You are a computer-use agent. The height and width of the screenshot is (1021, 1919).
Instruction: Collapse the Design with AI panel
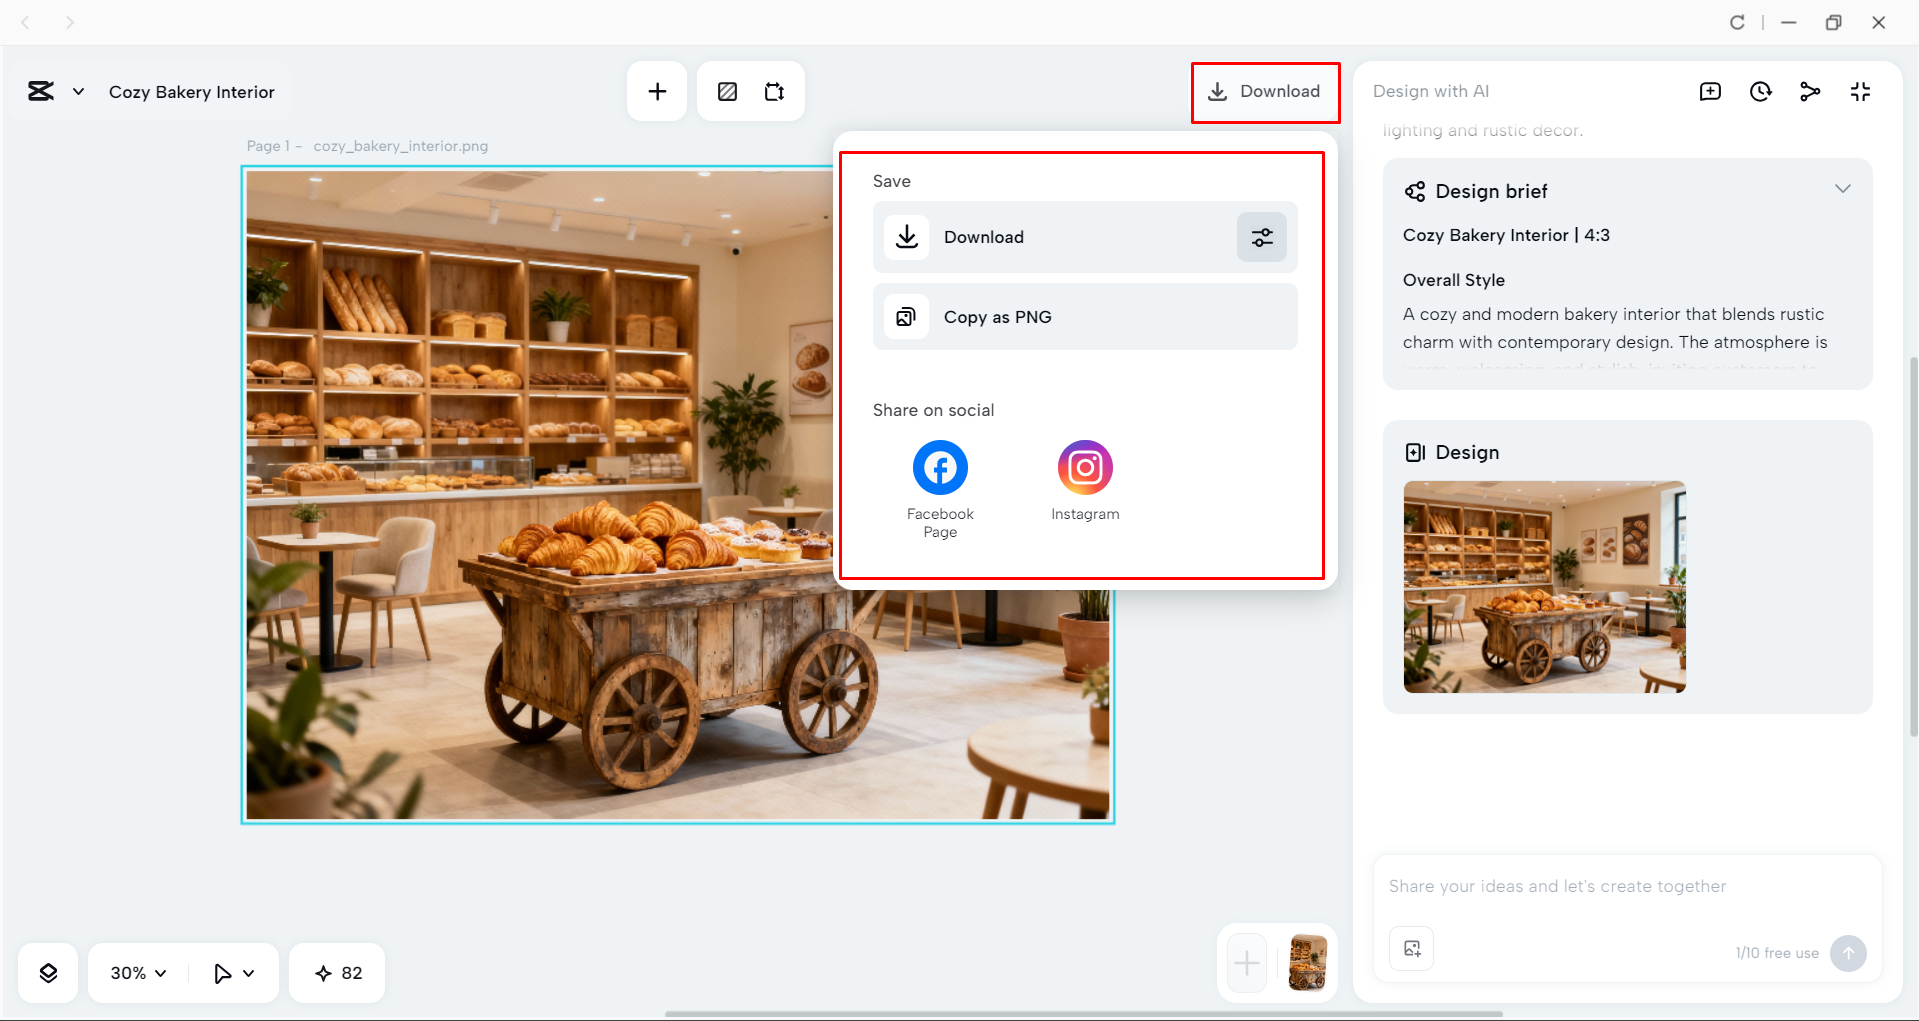coord(1860,92)
